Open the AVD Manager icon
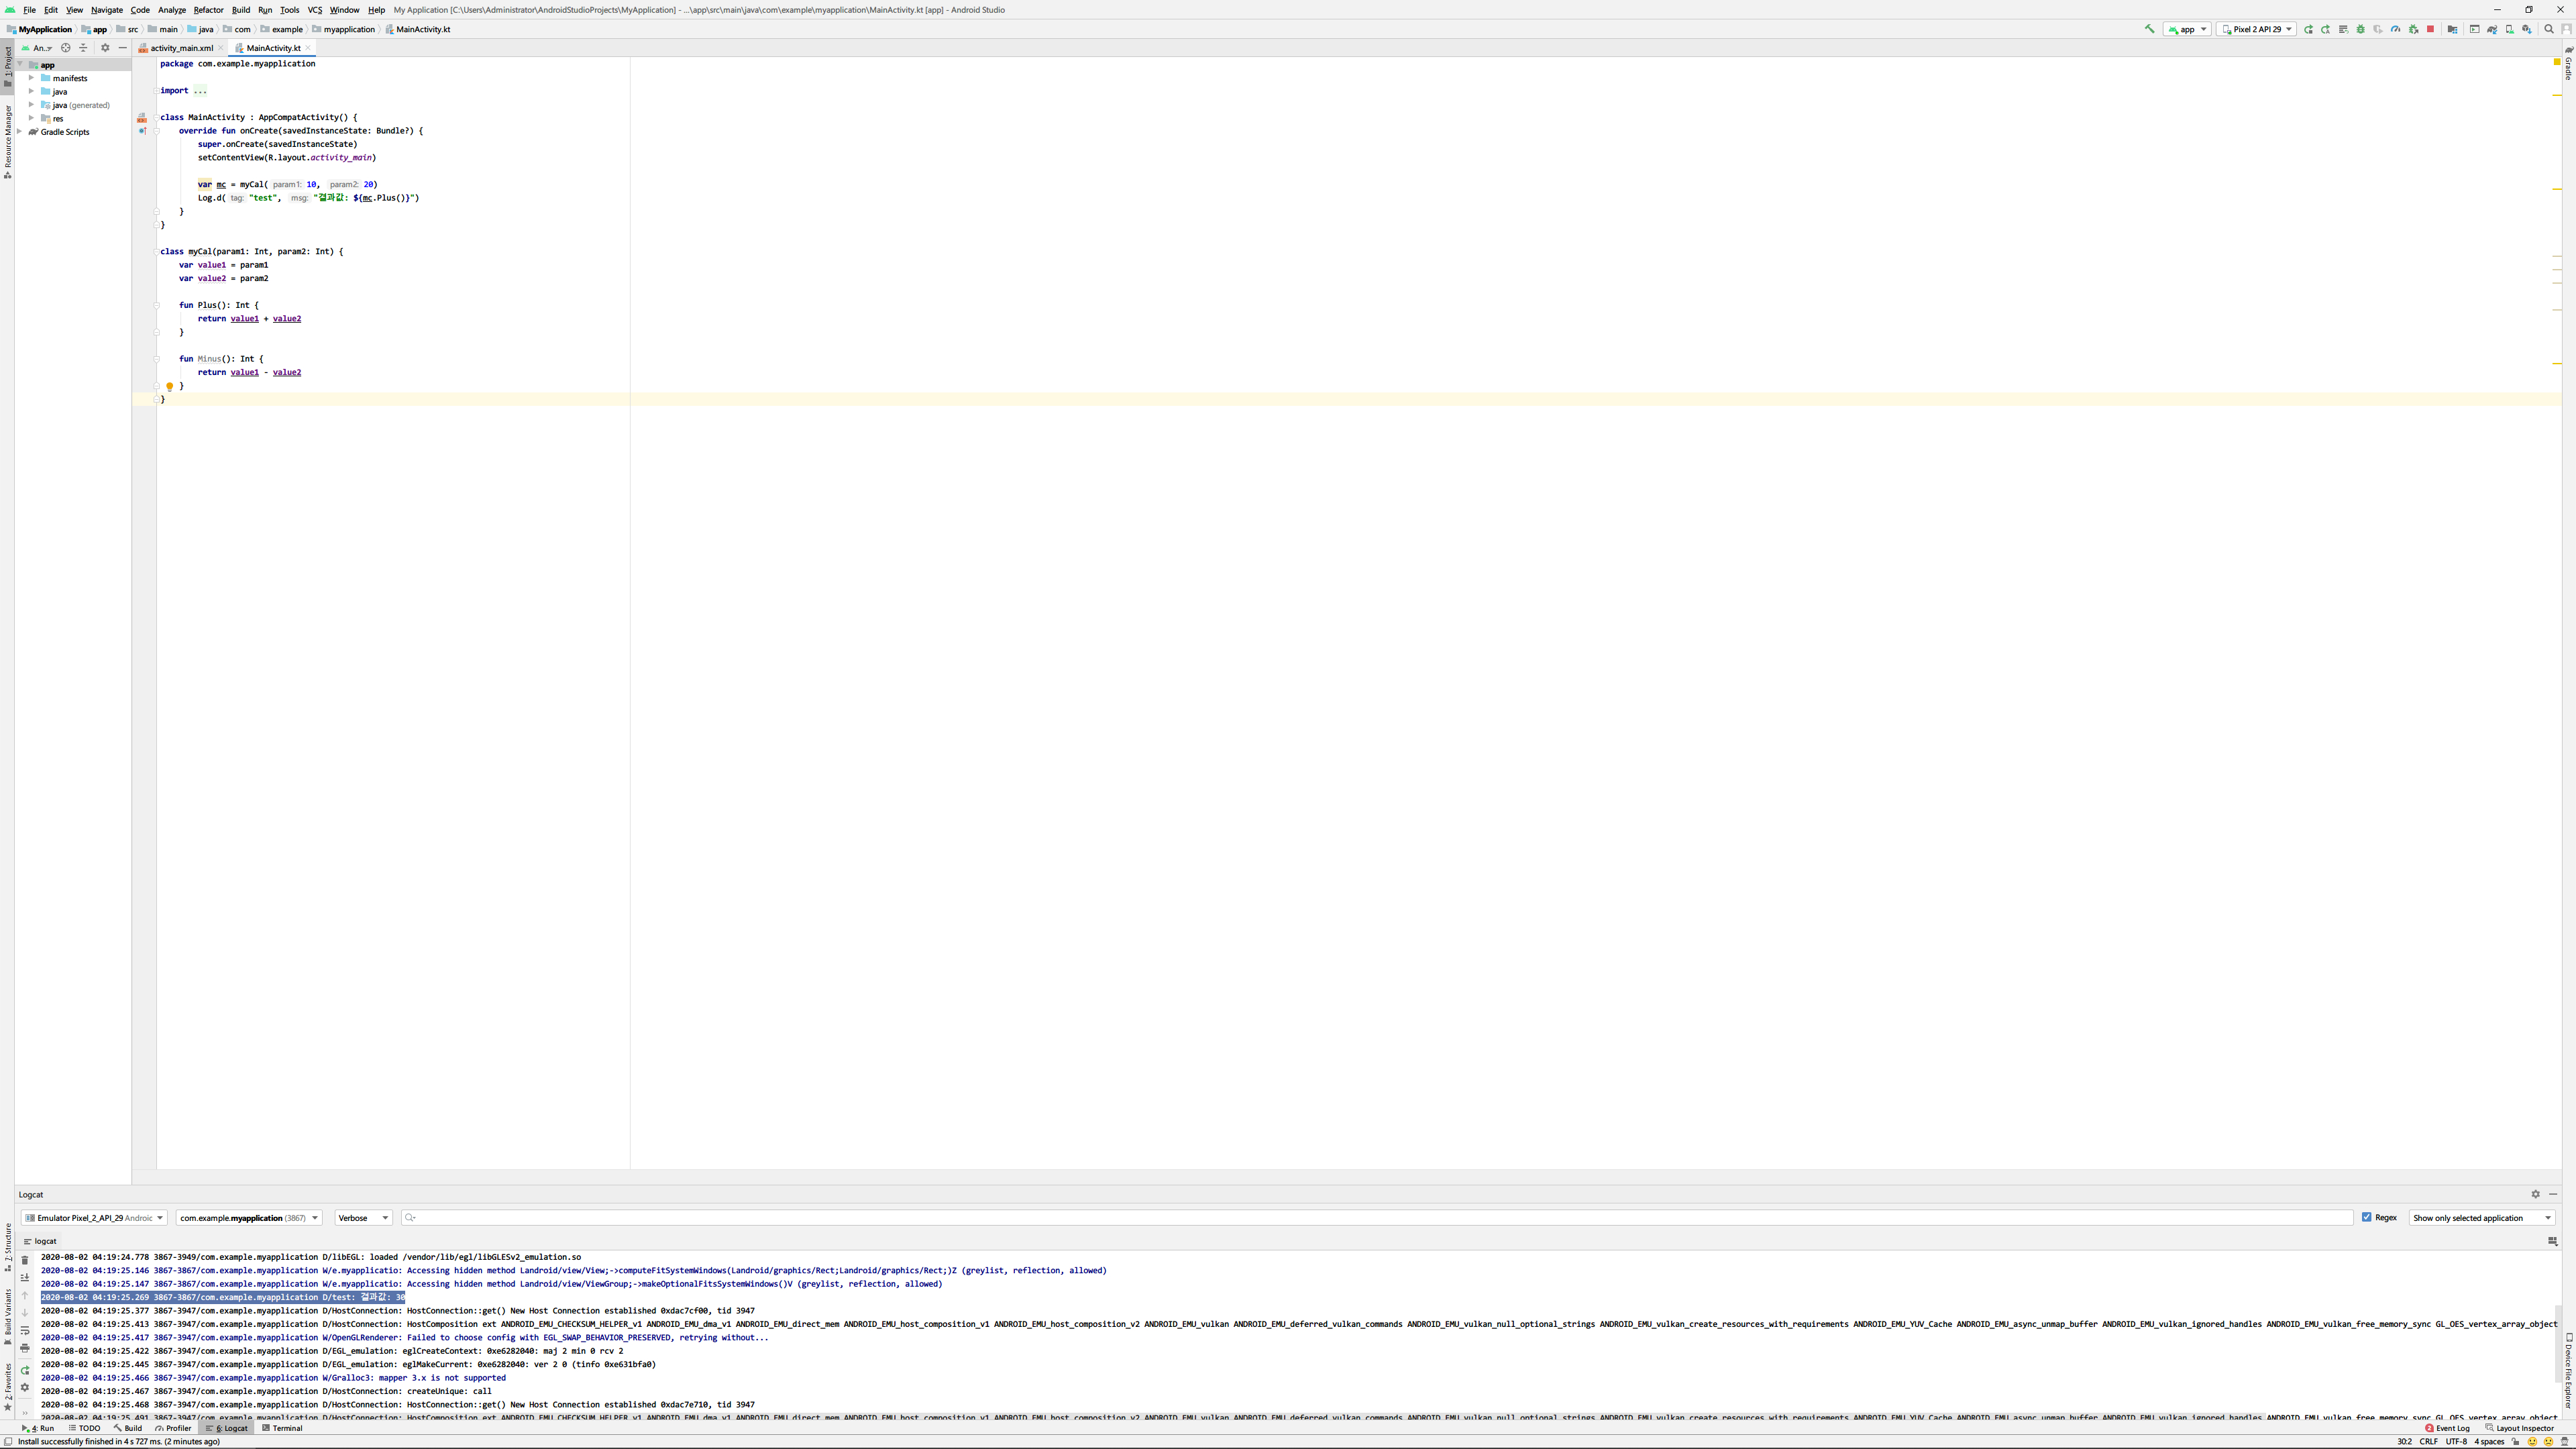 click(x=2509, y=29)
